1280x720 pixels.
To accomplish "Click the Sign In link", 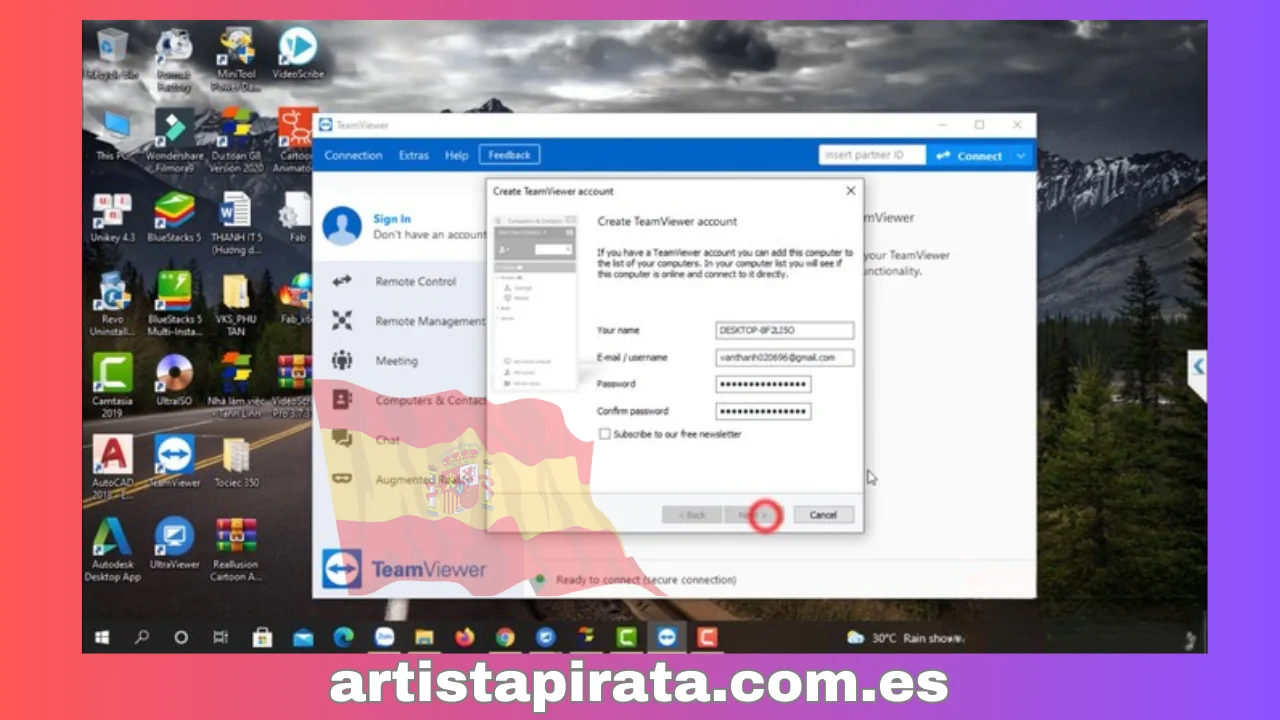I will pyautogui.click(x=392, y=219).
